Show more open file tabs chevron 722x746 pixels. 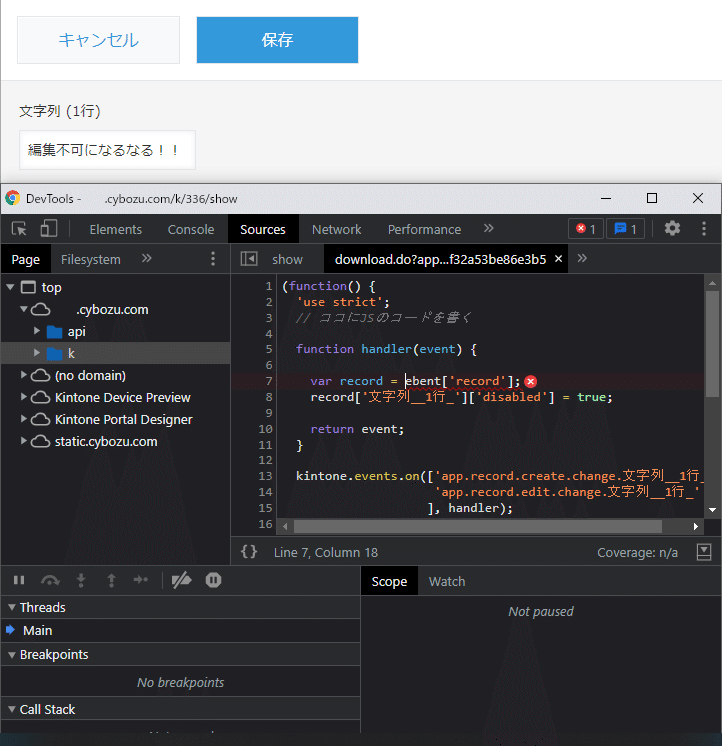point(582,258)
